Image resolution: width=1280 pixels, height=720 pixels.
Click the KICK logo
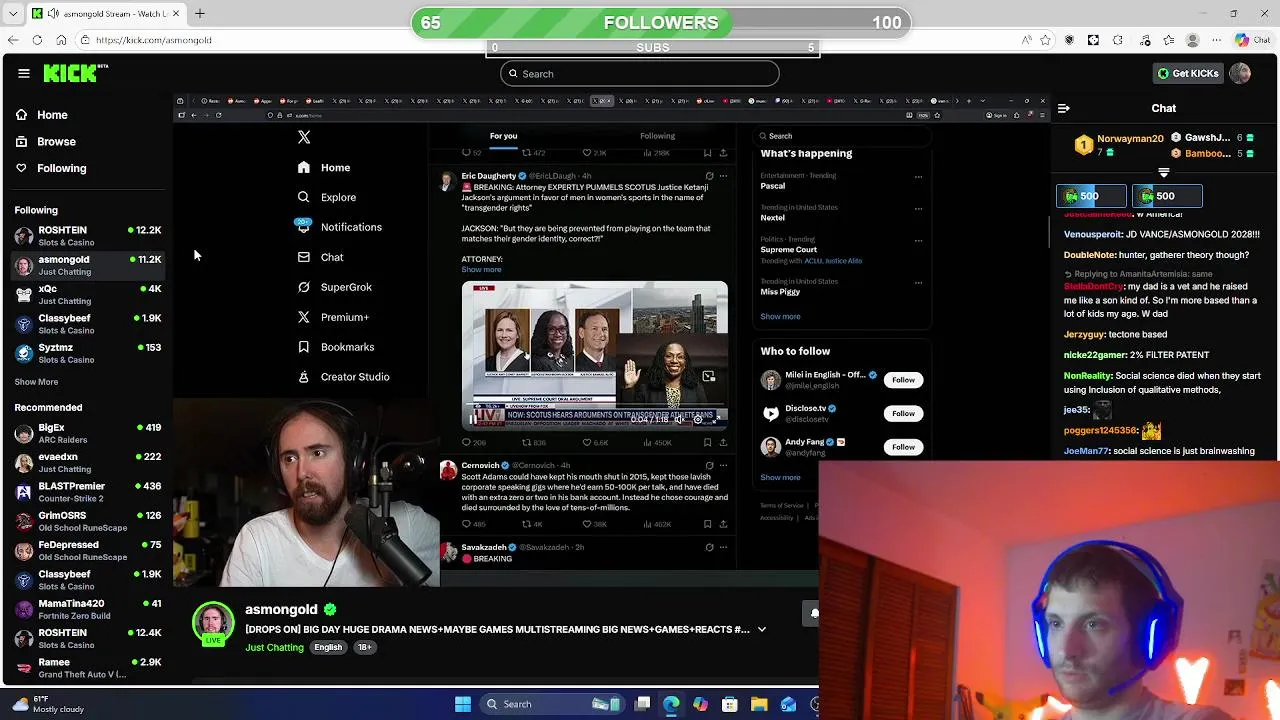tap(75, 73)
